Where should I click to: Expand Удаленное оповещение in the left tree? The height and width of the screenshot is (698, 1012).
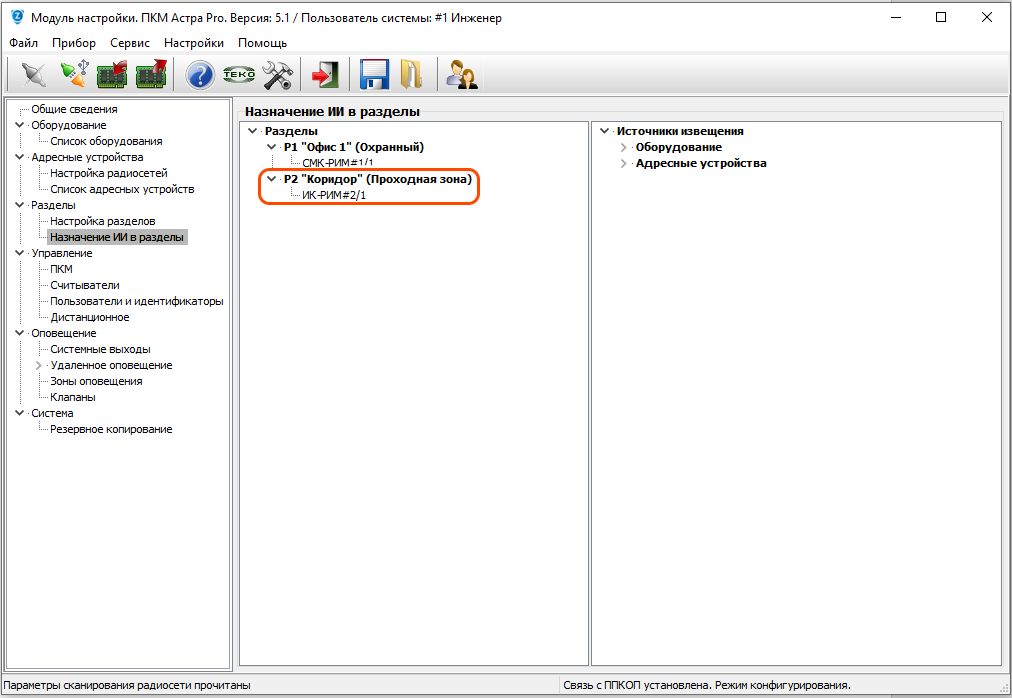coord(39,365)
